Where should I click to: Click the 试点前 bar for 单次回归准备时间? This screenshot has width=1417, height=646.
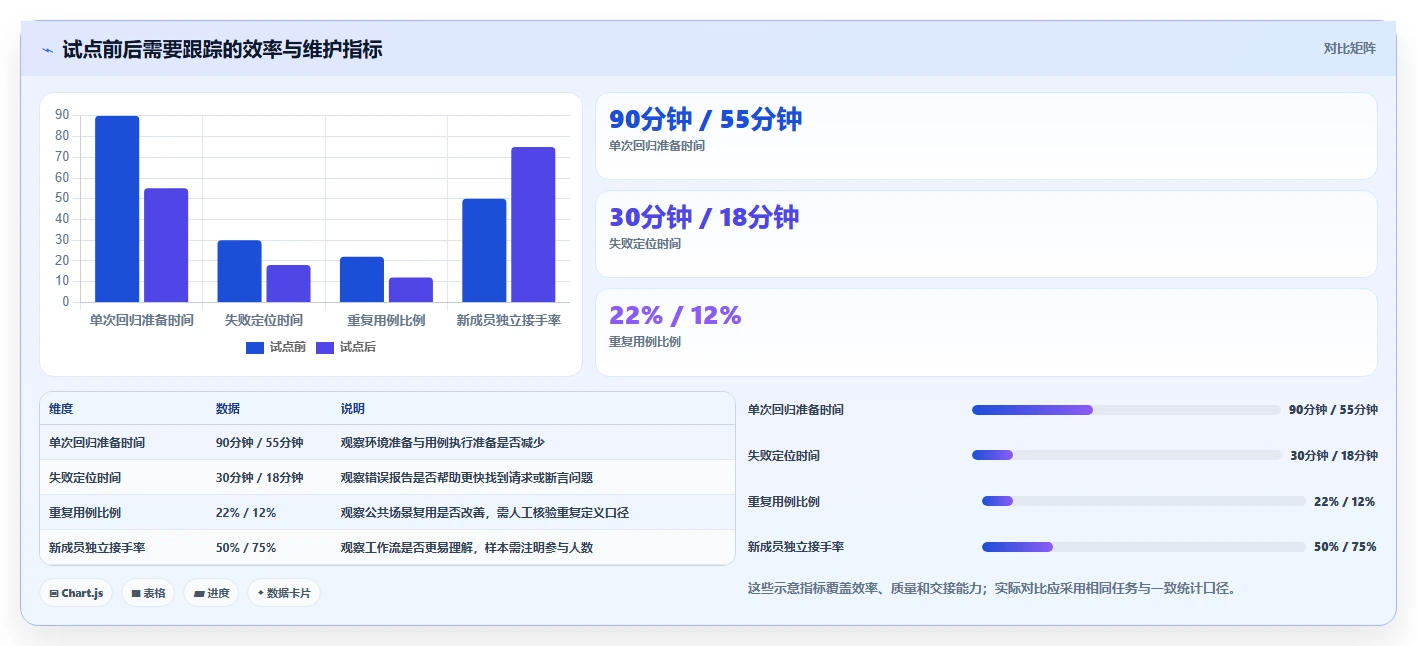click(x=117, y=209)
